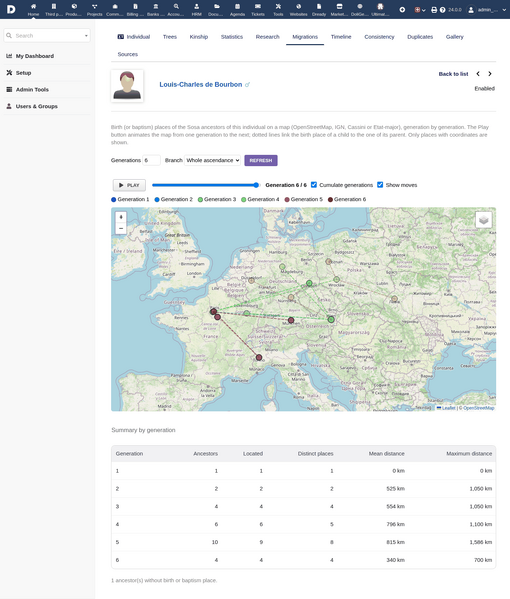Screen dimensions: 510x599
Task: Open the Agenda module
Action: (237, 10)
